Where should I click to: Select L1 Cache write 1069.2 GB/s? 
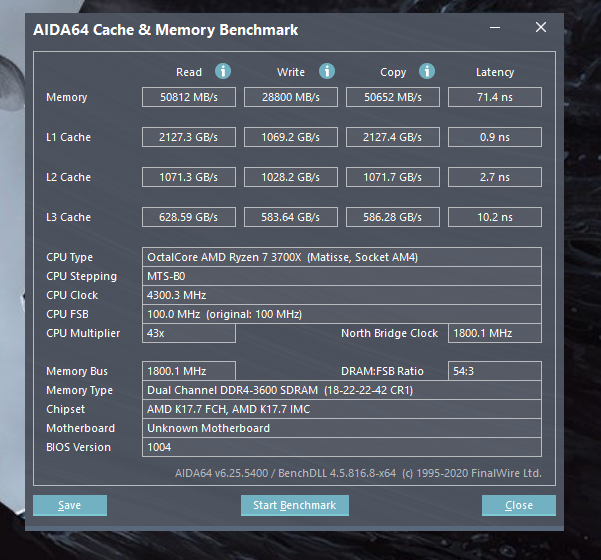[291, 137]
